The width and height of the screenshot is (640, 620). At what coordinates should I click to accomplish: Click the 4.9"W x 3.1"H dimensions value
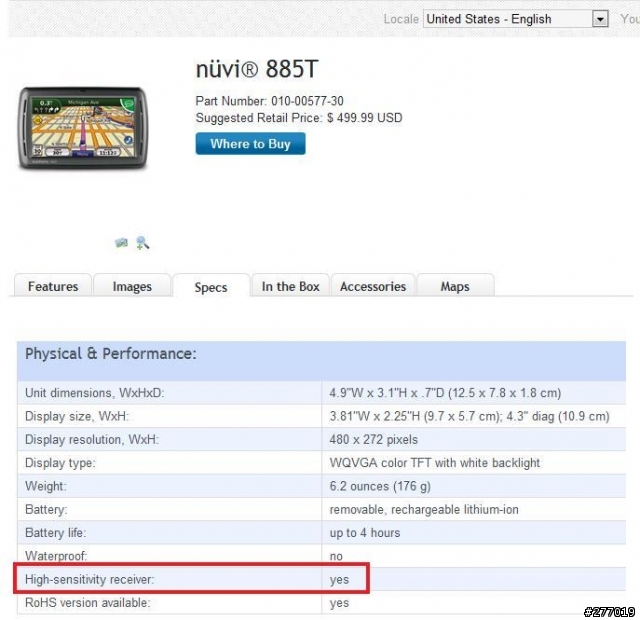pyautogui.click(x=445, y=393)
